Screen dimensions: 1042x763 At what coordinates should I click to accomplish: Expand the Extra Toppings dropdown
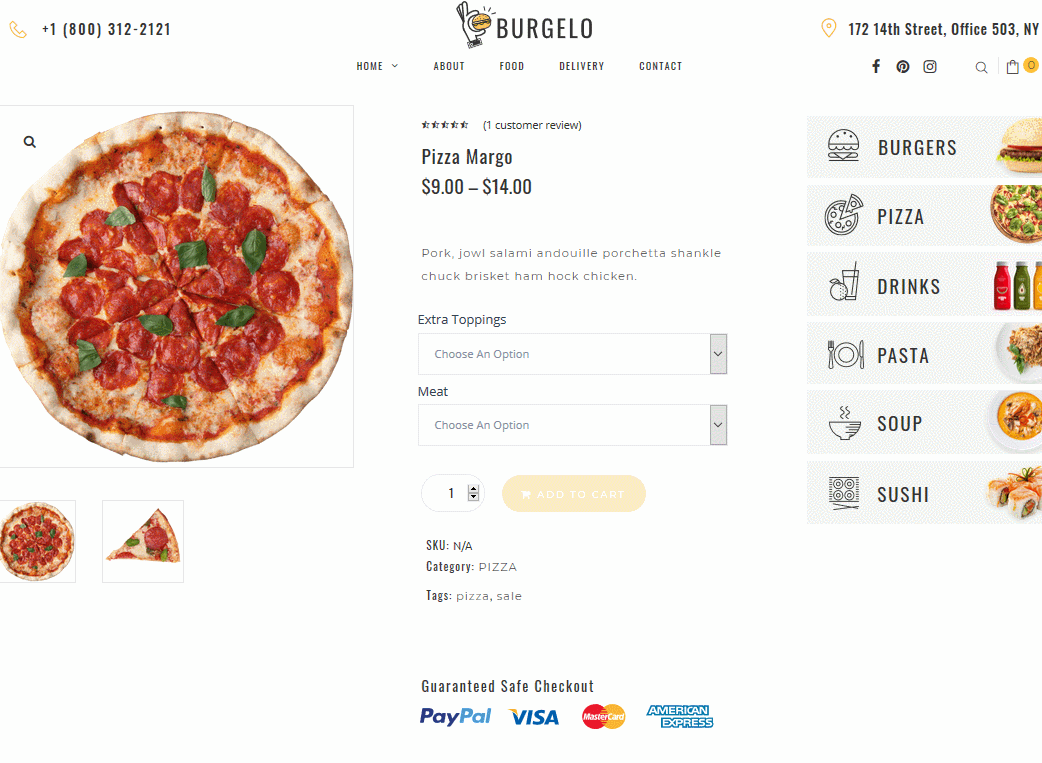[572, 354]
